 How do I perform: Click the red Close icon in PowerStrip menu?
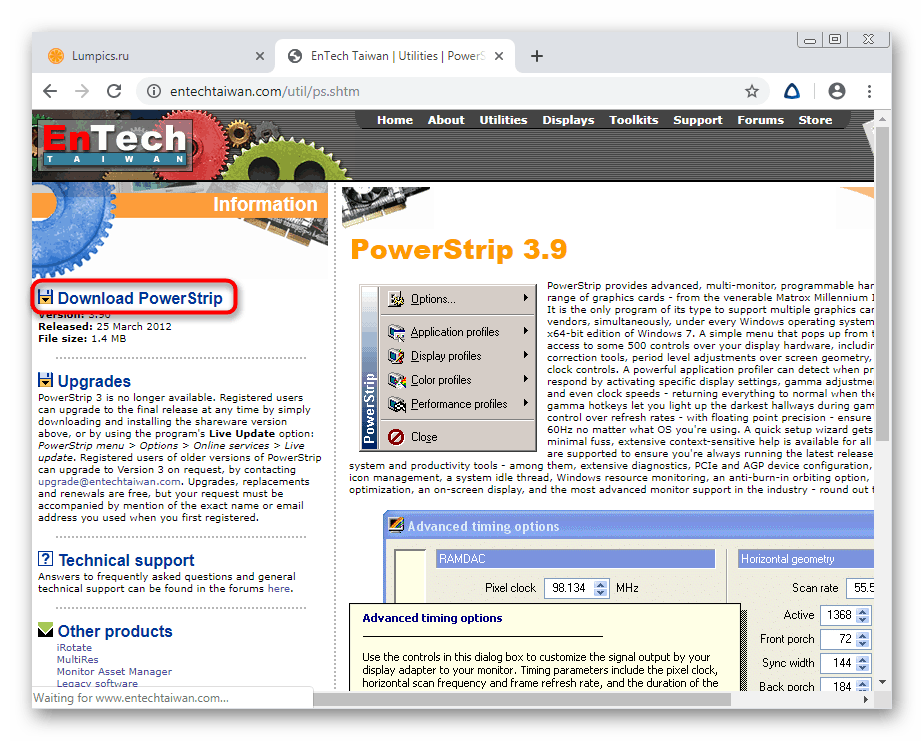396,437
